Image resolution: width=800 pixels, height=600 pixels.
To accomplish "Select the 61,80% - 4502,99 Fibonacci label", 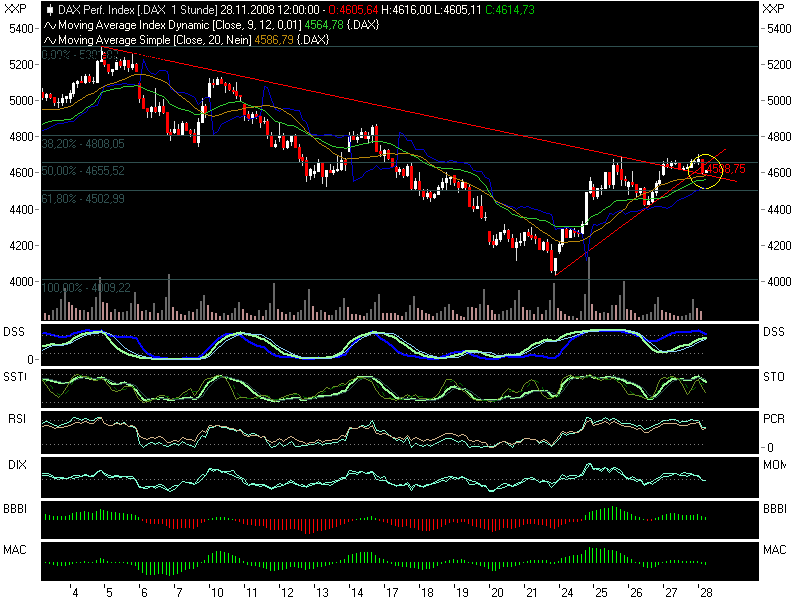I will [83, 199].
